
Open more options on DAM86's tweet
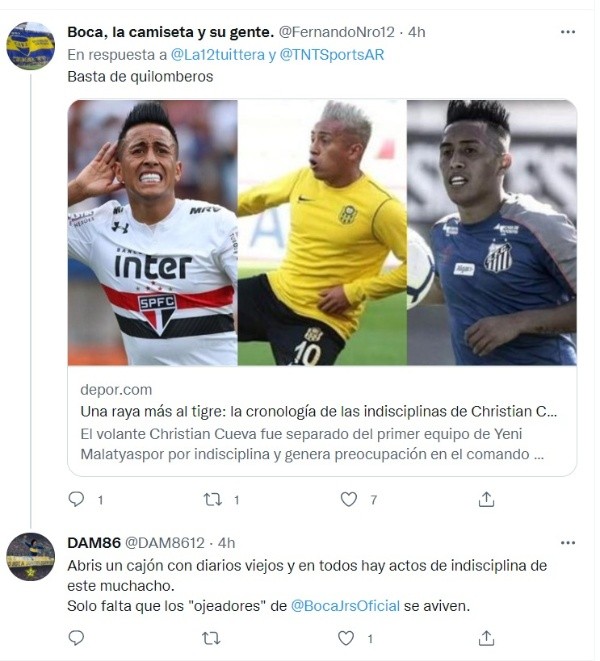[568, 543]
